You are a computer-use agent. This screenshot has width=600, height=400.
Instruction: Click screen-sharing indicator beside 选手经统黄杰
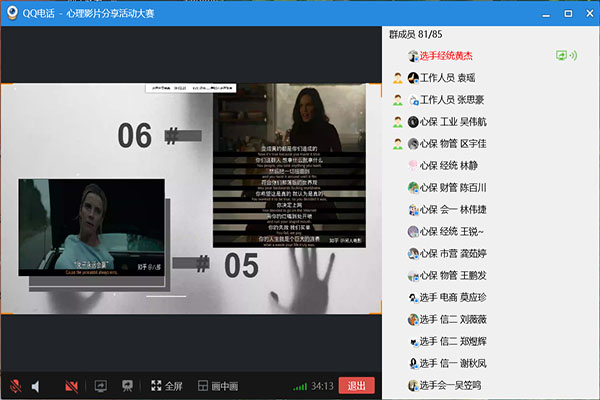click(x=561, y=56)
